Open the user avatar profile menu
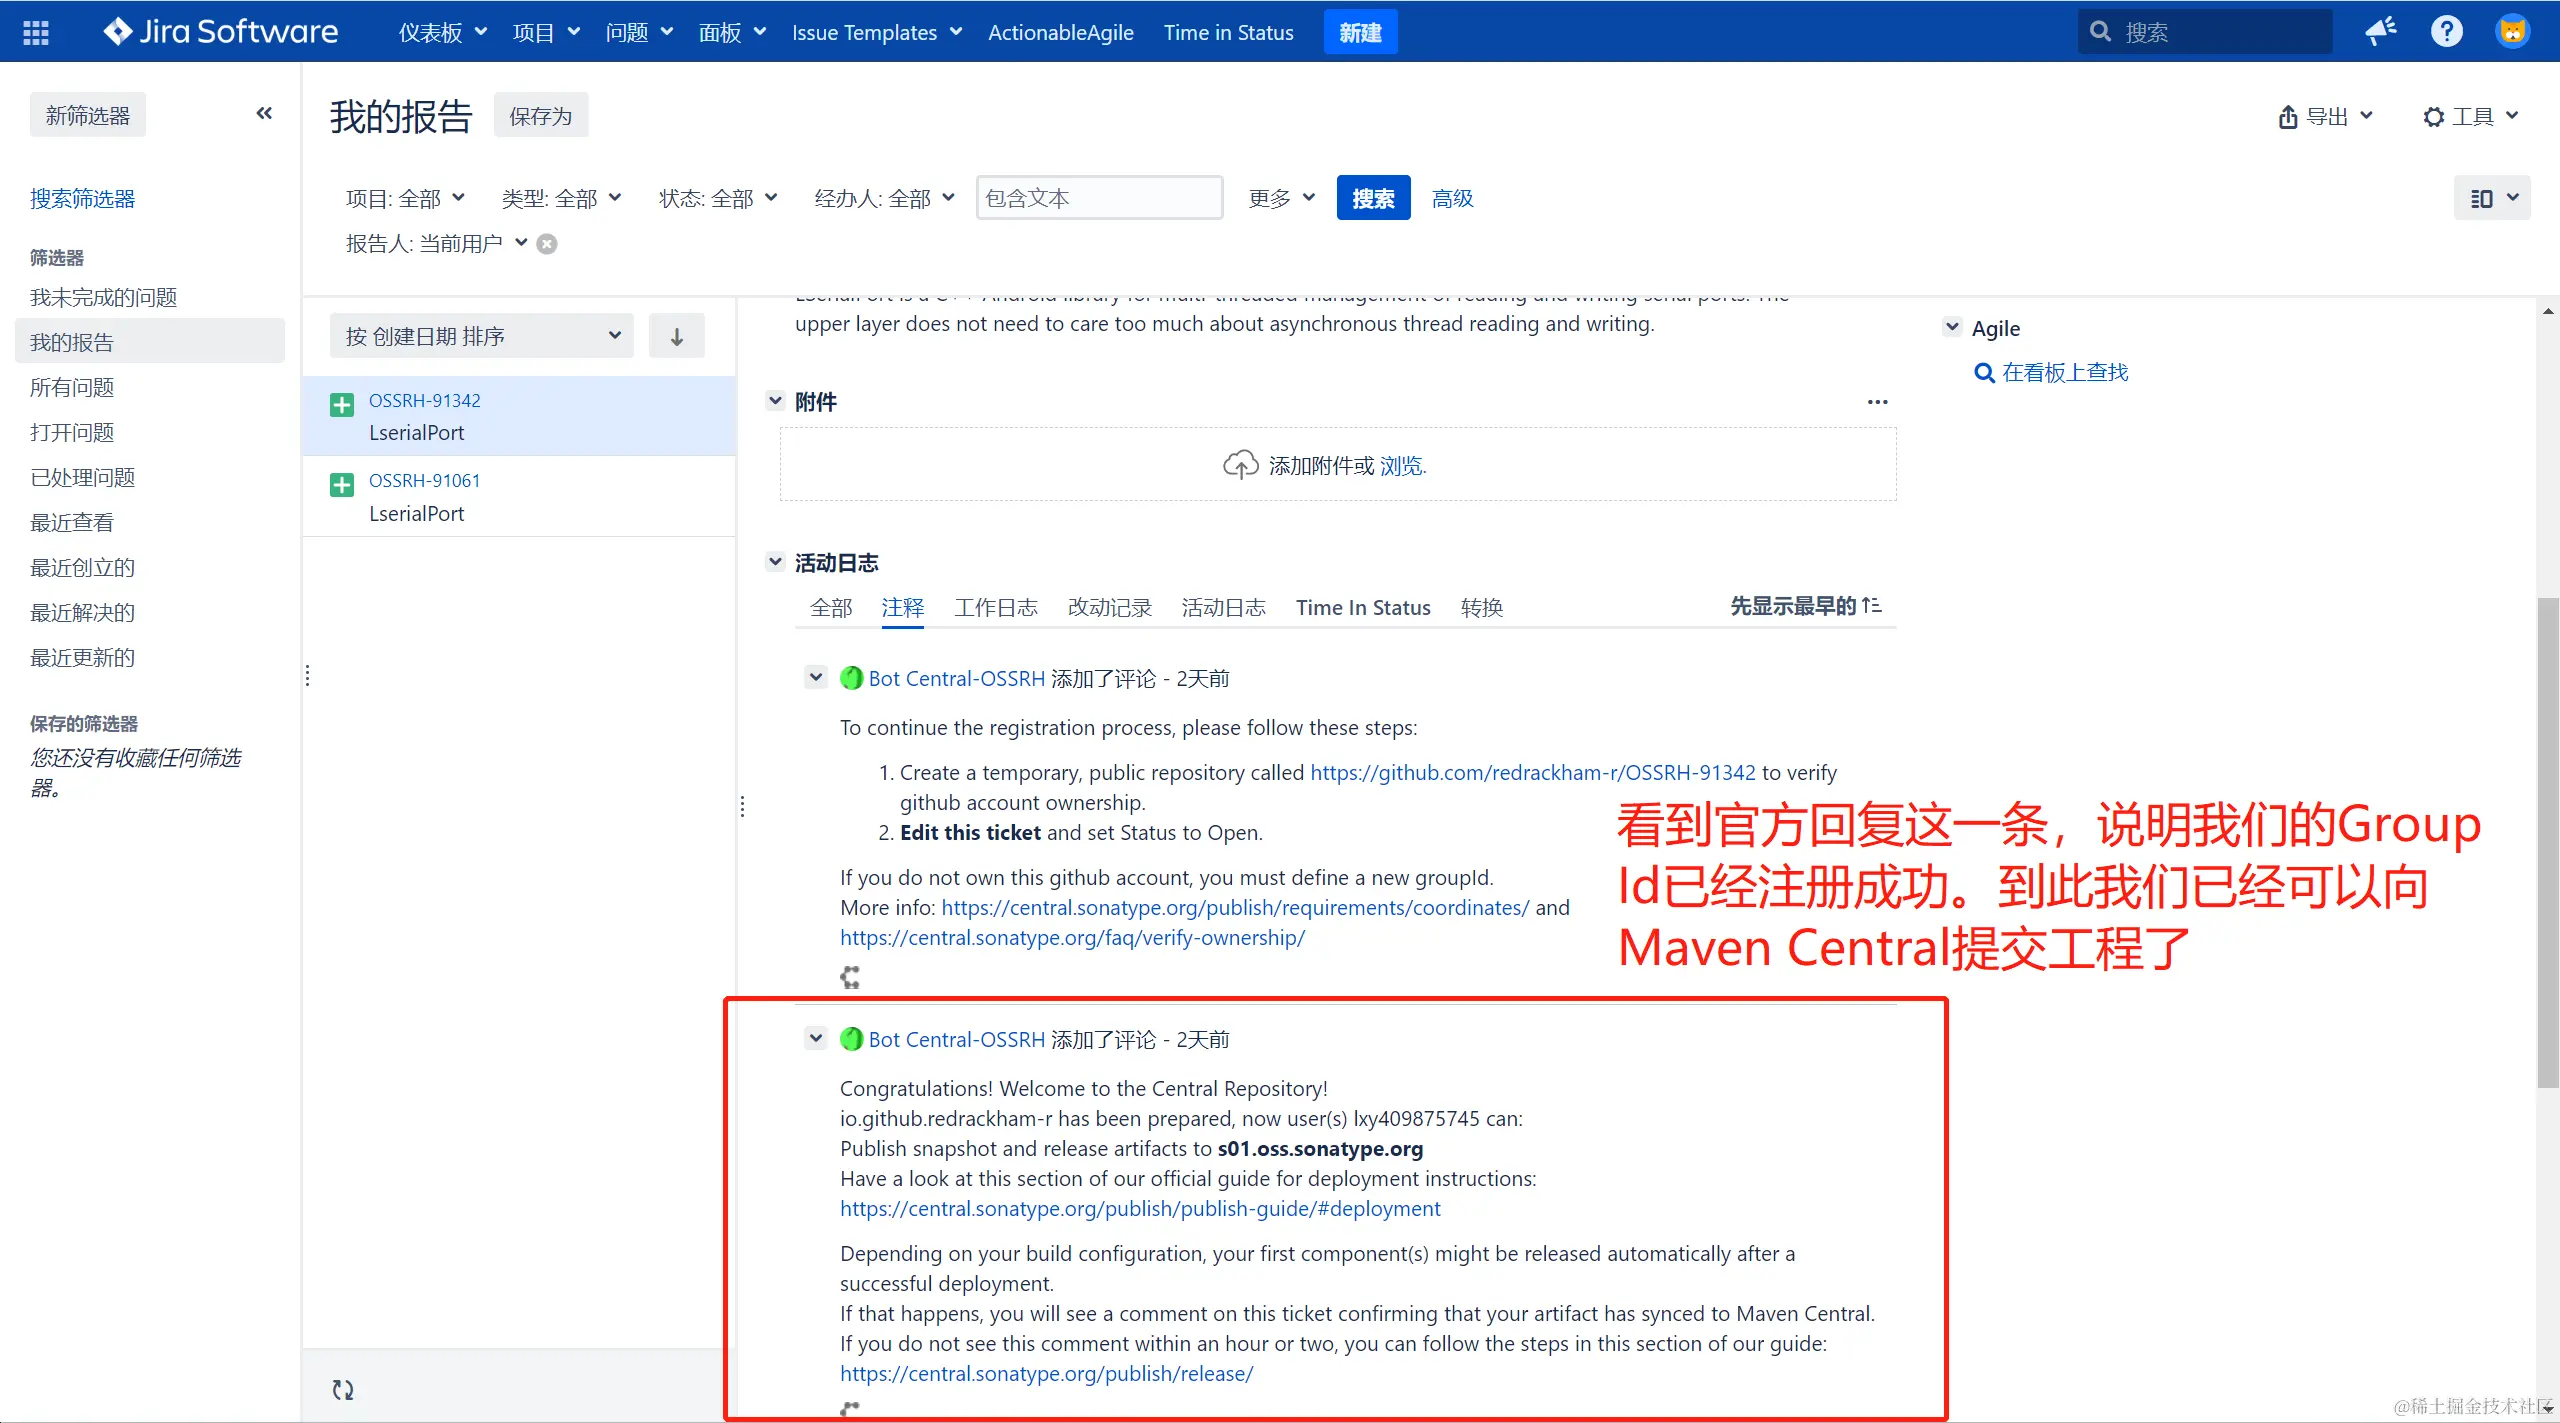The height and width of the screenshot is (1423, 2560). click(2511, 32)
